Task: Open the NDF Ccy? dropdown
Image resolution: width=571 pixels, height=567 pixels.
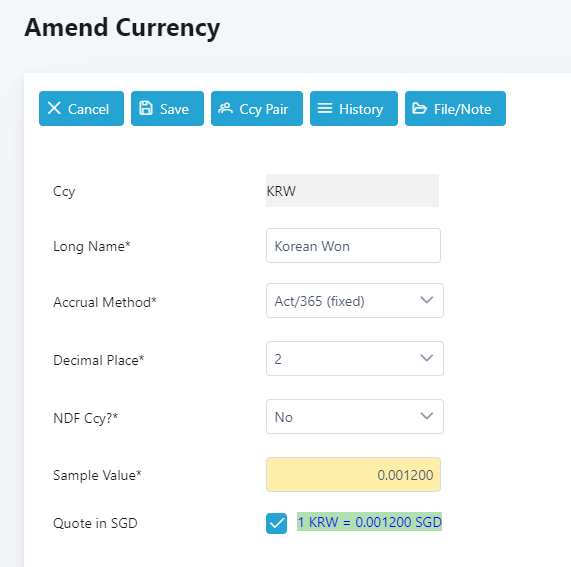Action: [355, 417]
